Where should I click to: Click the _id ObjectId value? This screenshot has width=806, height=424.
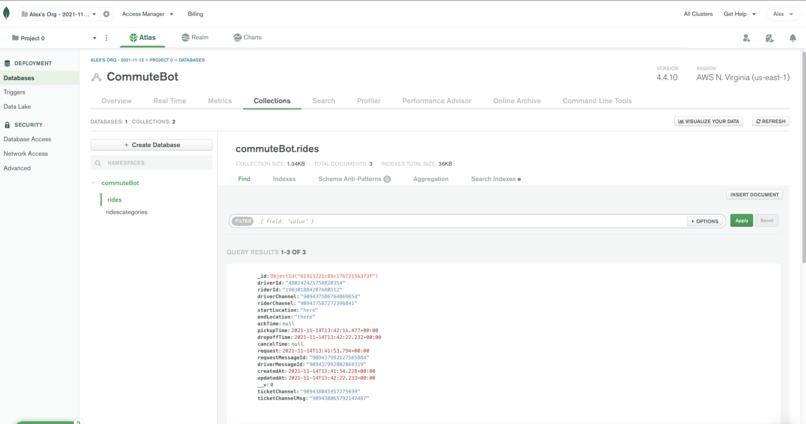click(324, 276)
